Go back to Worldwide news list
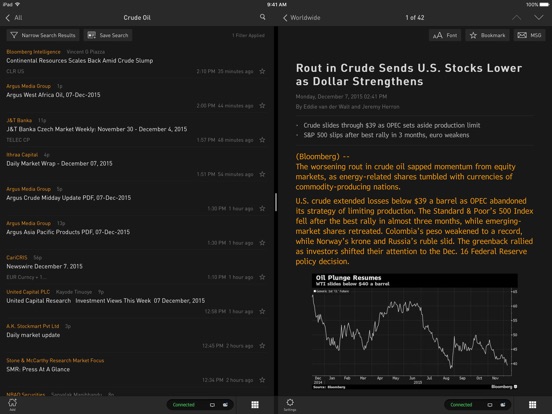The image size is (552, 414). point(301,18)
